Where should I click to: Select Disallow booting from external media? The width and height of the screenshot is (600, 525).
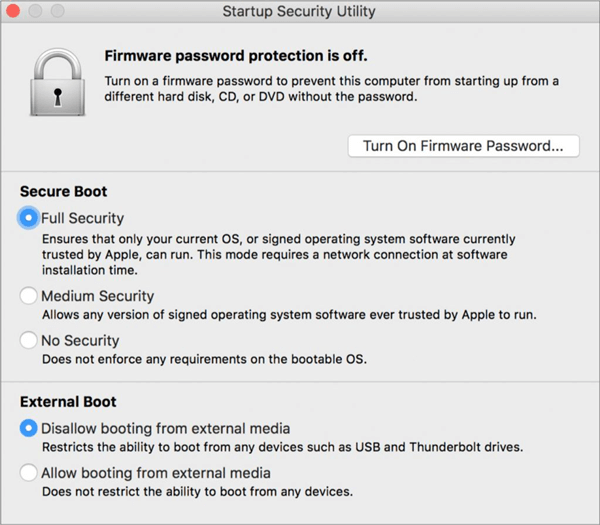click(x=29, y=429)
